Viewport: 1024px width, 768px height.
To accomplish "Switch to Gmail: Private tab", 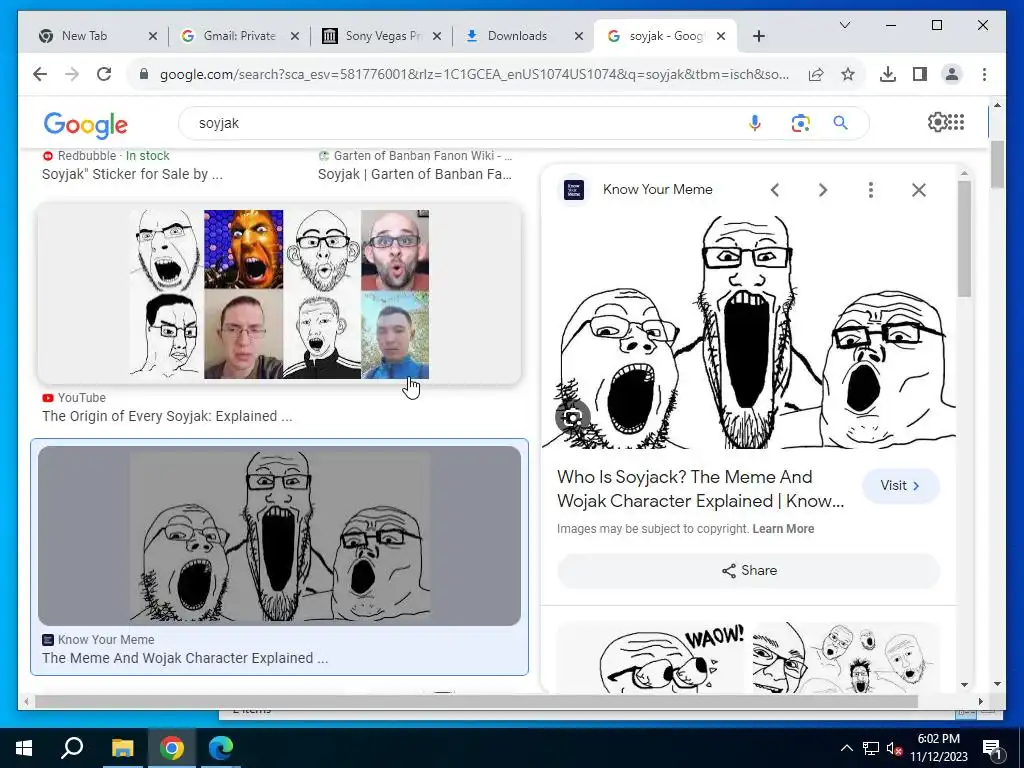I will tap(239, 36).
